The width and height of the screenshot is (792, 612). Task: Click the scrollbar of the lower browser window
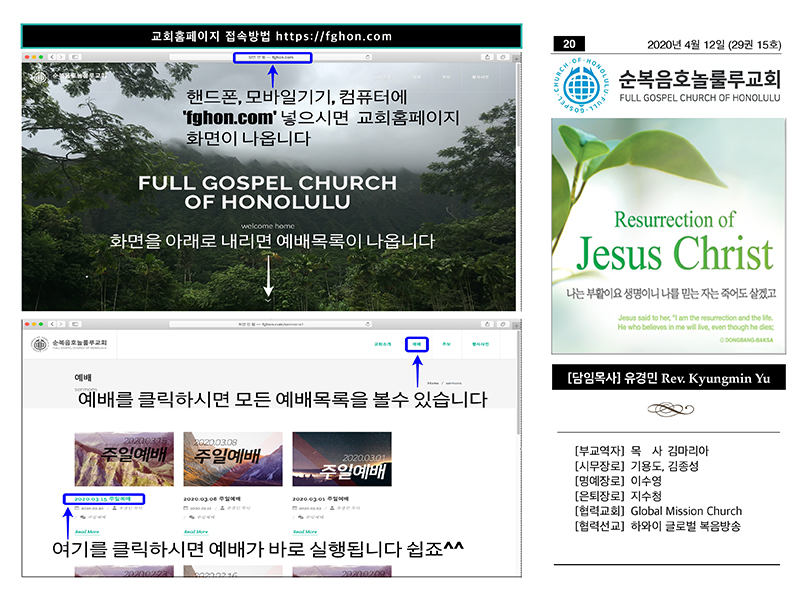[518, 384]
